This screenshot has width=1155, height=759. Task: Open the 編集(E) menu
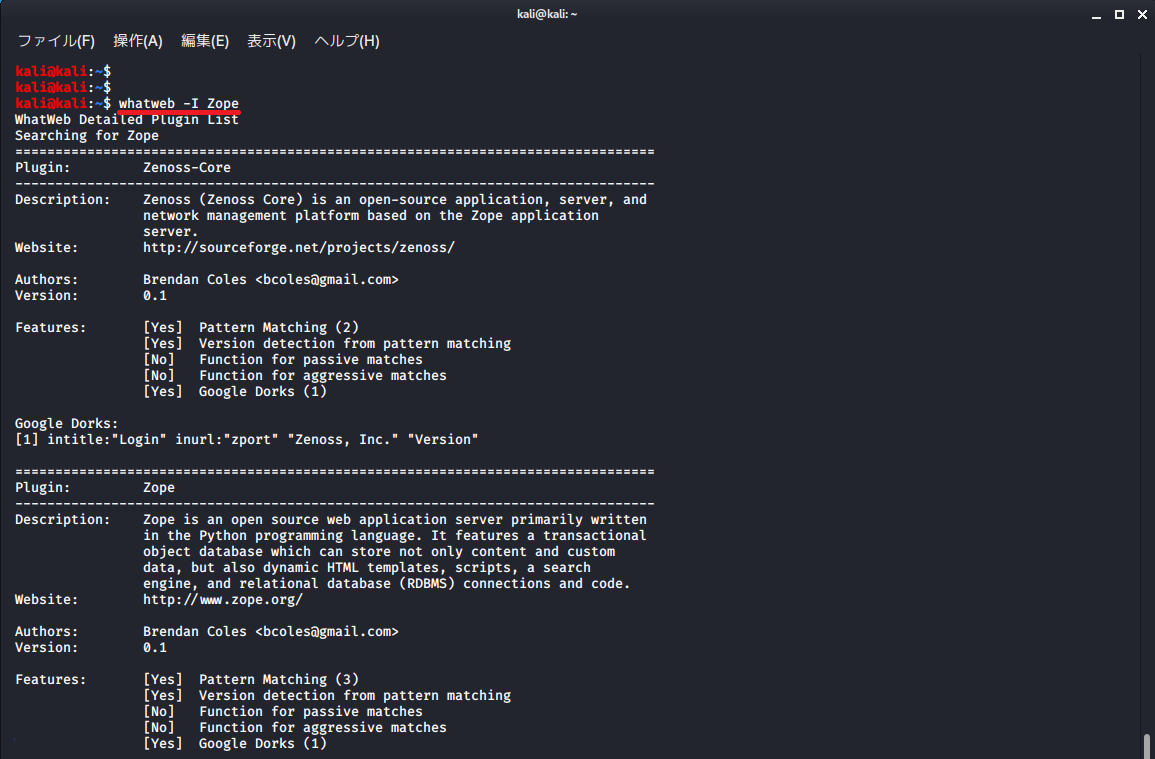click(205, 41)
